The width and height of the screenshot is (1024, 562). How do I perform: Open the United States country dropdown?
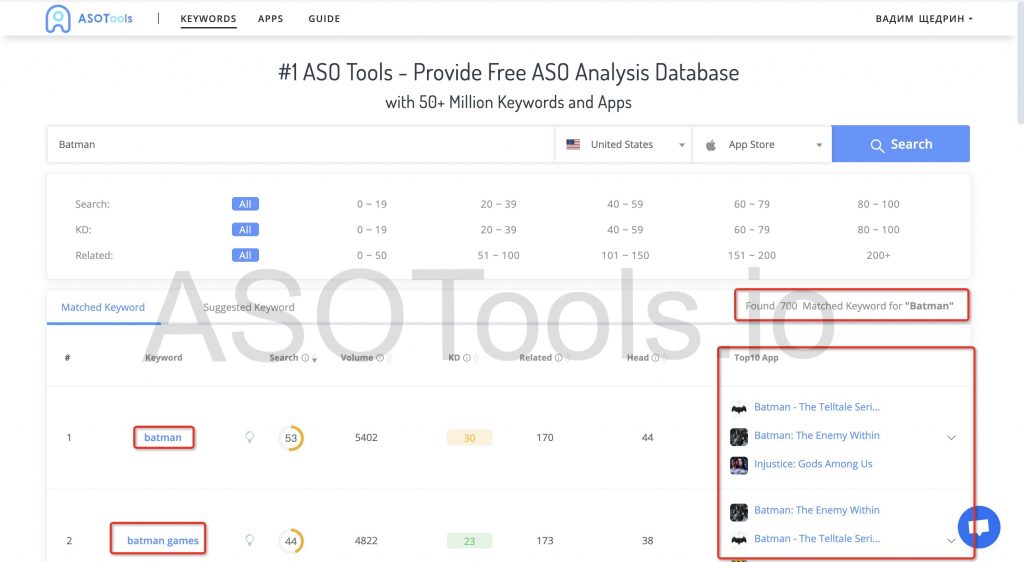[x=624, y=144]
